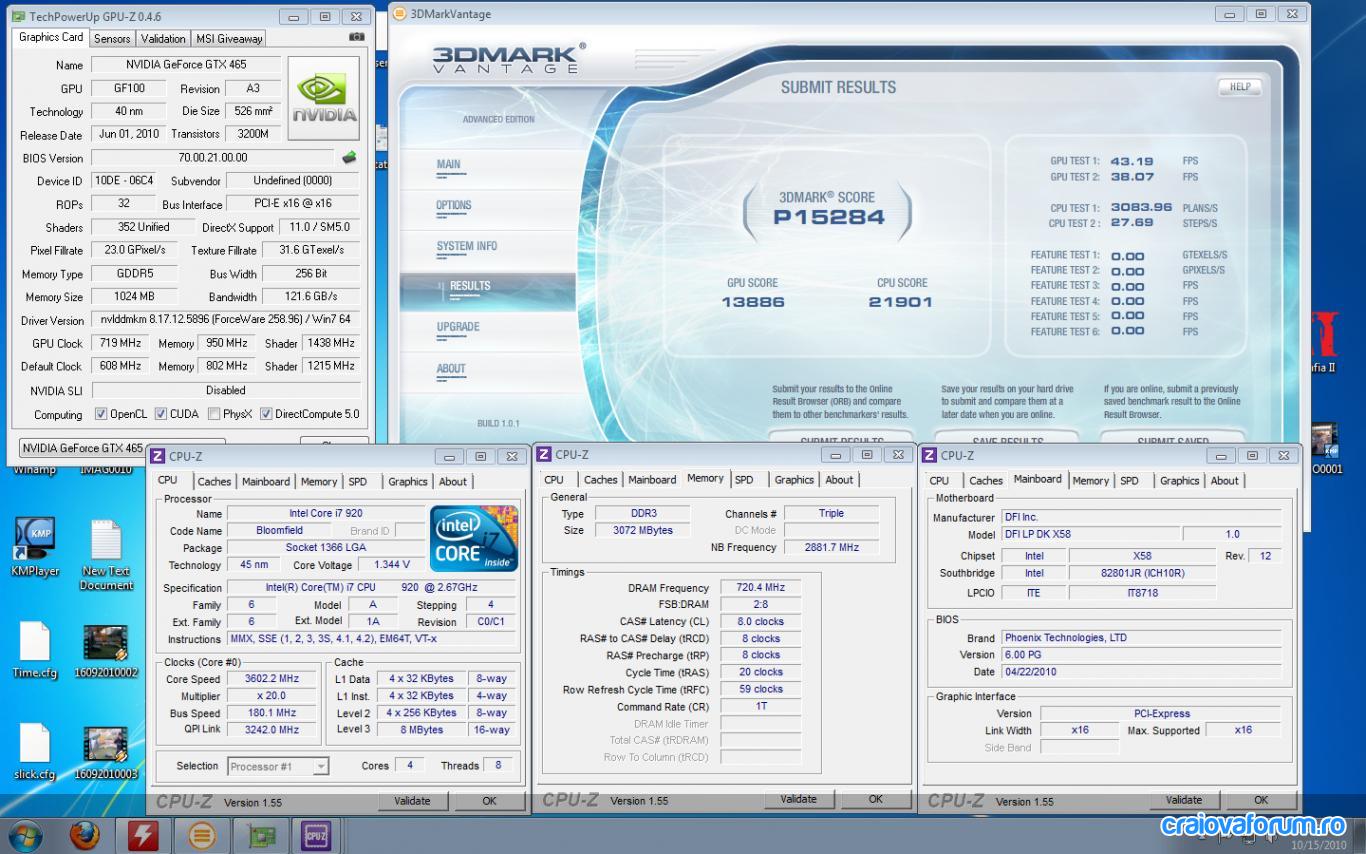Image resolution: width=1366 pixels, height=854 pixels.
Task: Open SPD tab in the CPU-Z processor window
Action: [x=358, y=482]
